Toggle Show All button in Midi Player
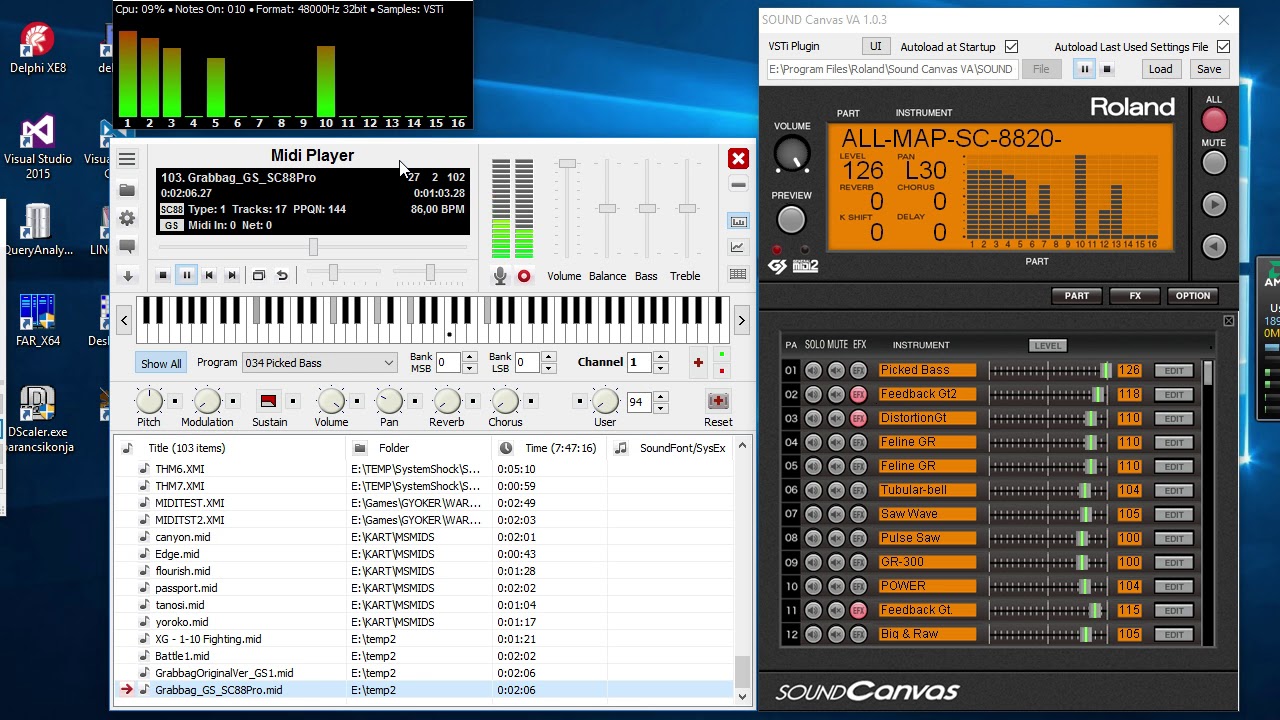 [161, 363]
